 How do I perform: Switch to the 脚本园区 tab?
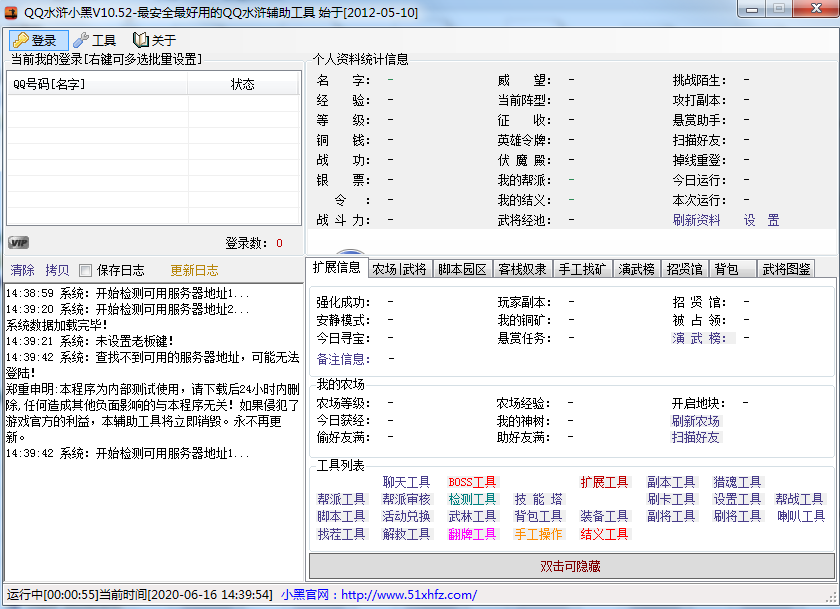tap(462, 269)
